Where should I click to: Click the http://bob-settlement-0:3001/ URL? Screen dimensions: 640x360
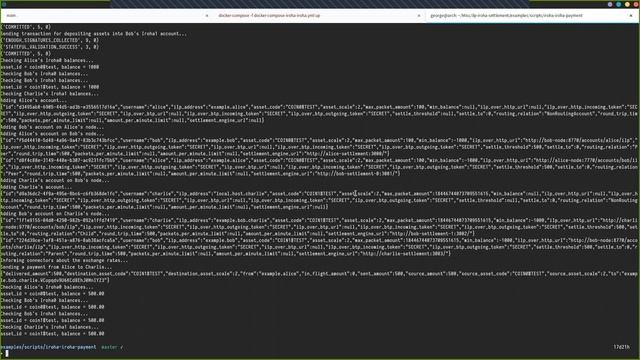point(357,173)
